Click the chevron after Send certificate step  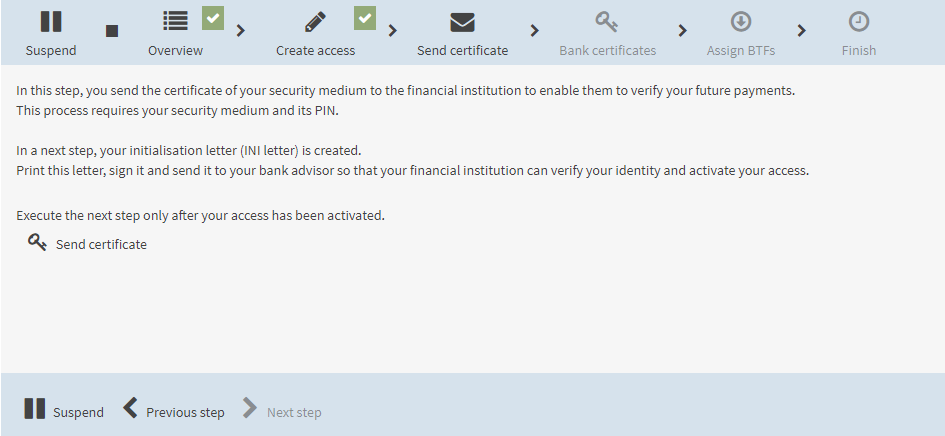535,30
